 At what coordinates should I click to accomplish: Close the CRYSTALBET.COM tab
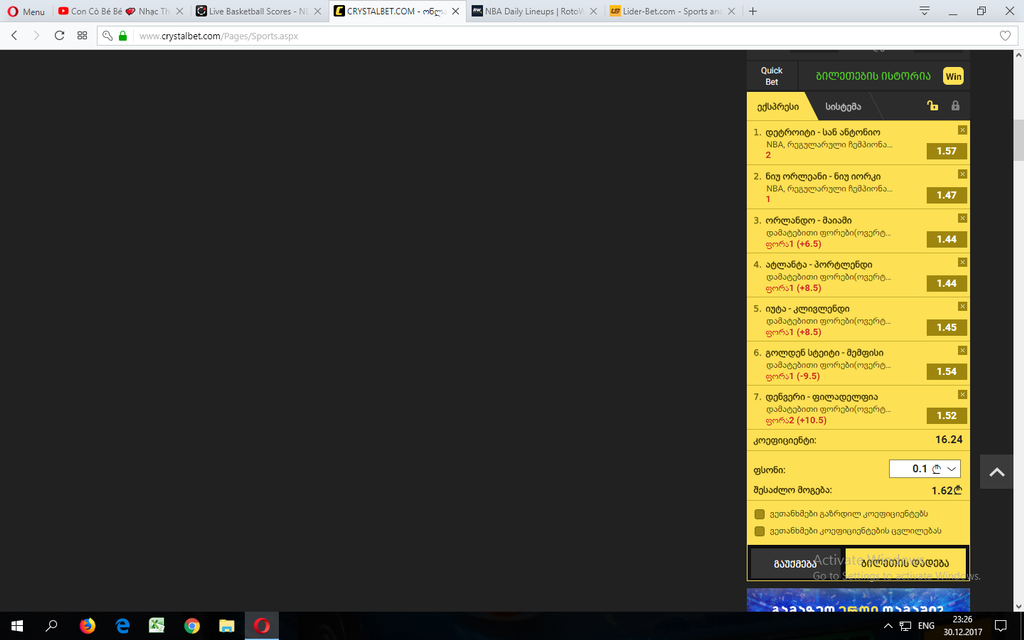455,11
